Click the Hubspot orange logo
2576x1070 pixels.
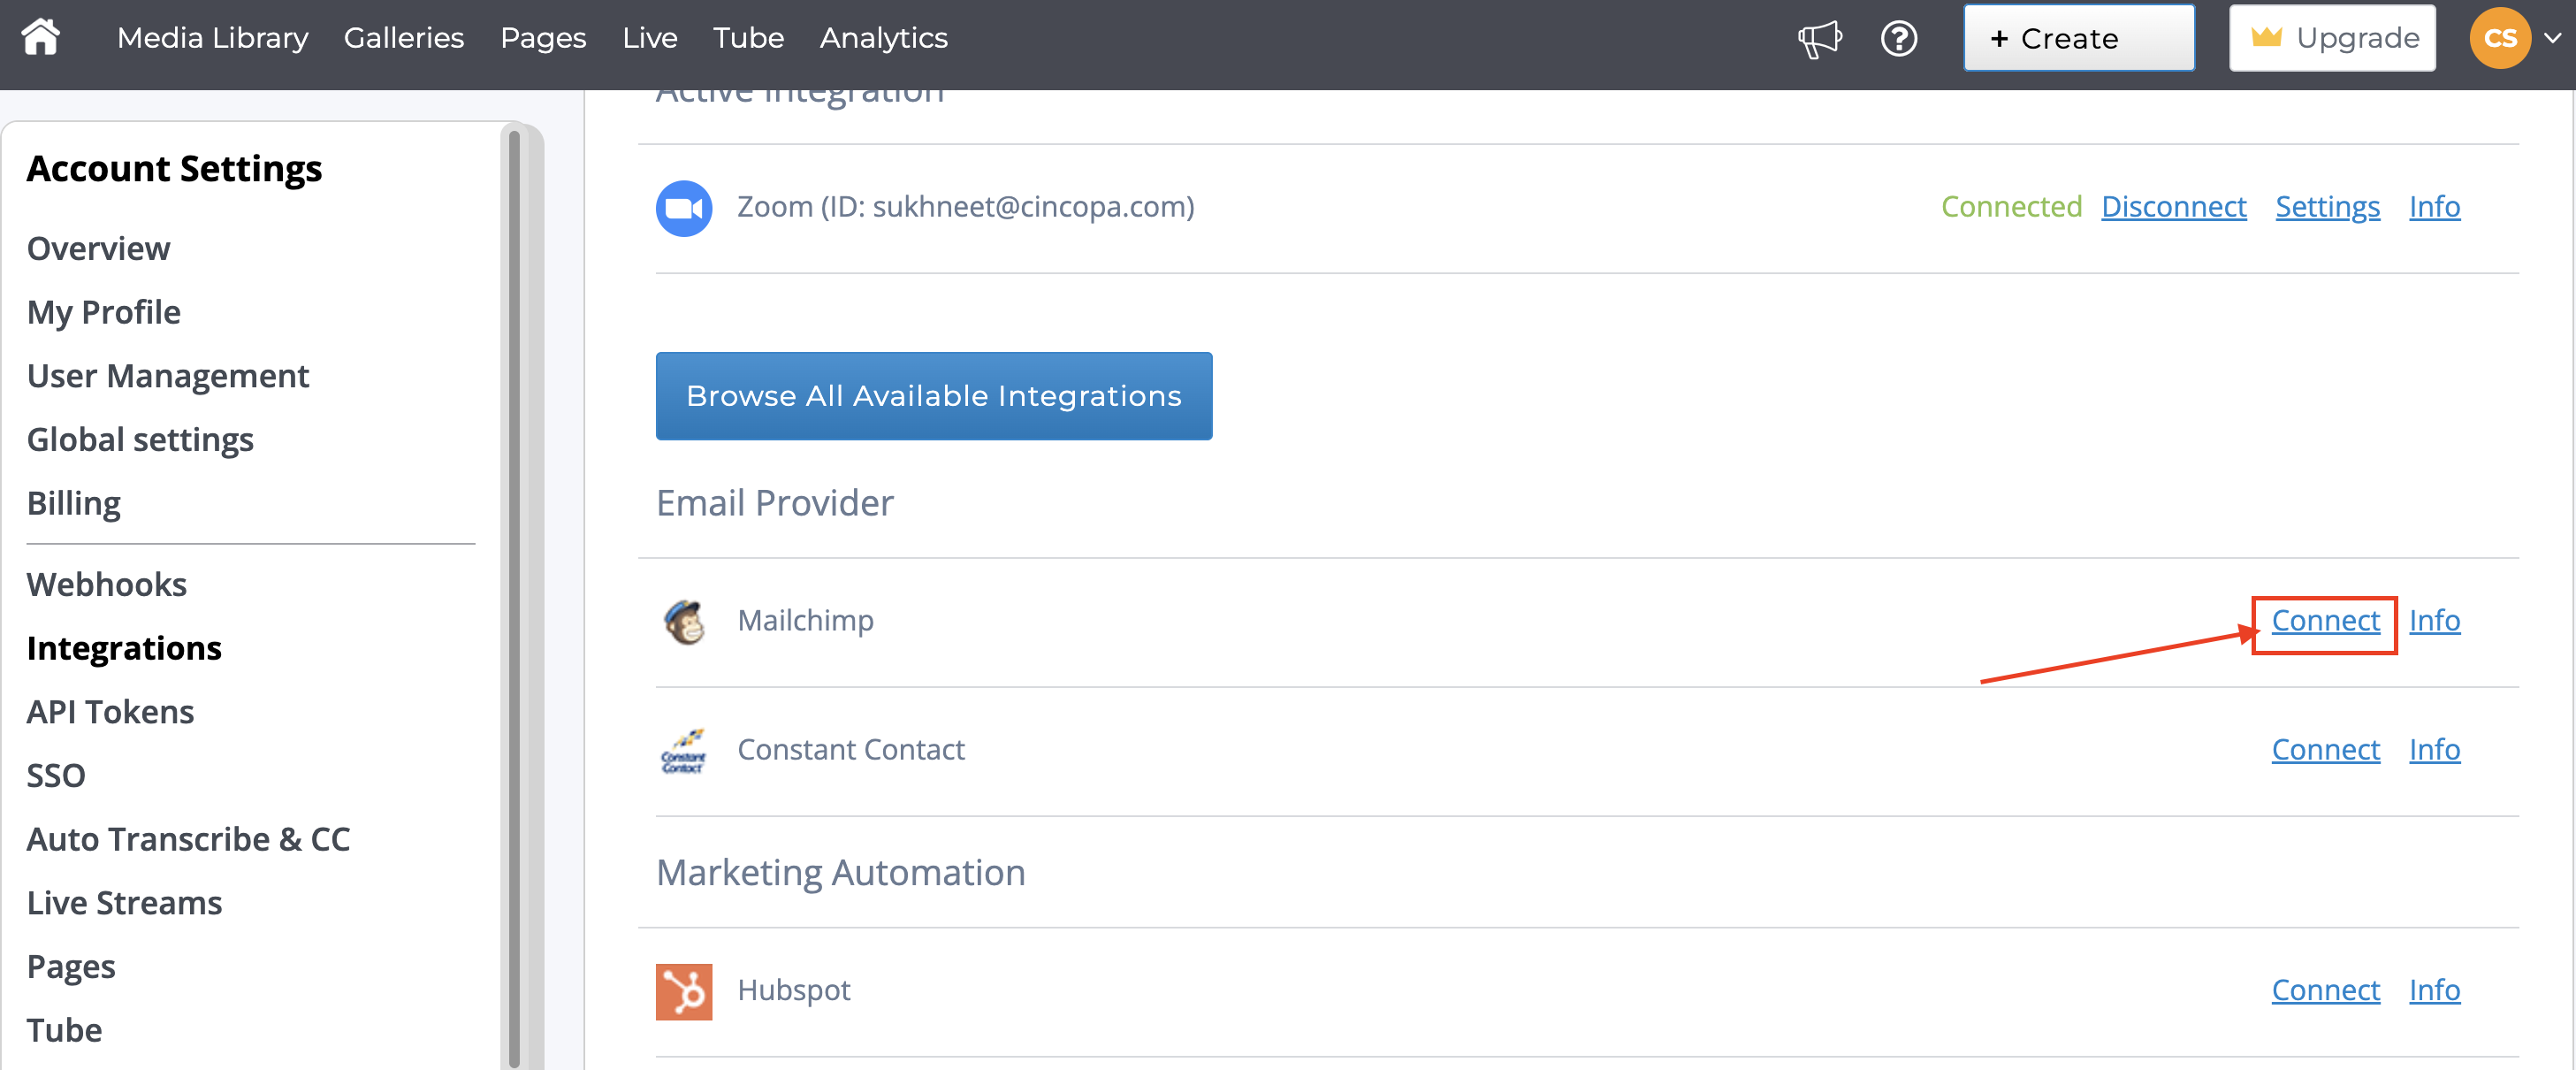[x=684, y=990]
